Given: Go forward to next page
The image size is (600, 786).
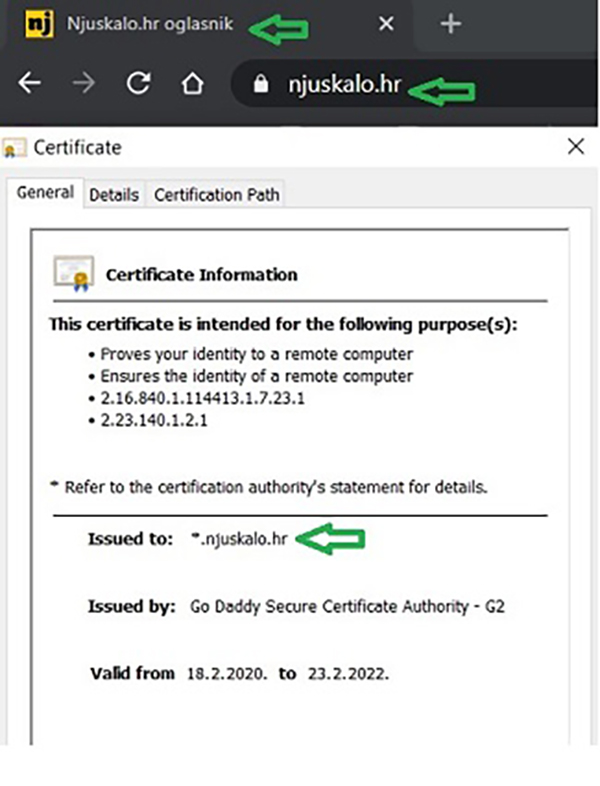Looking at the screenshot, I should (84, 83).
